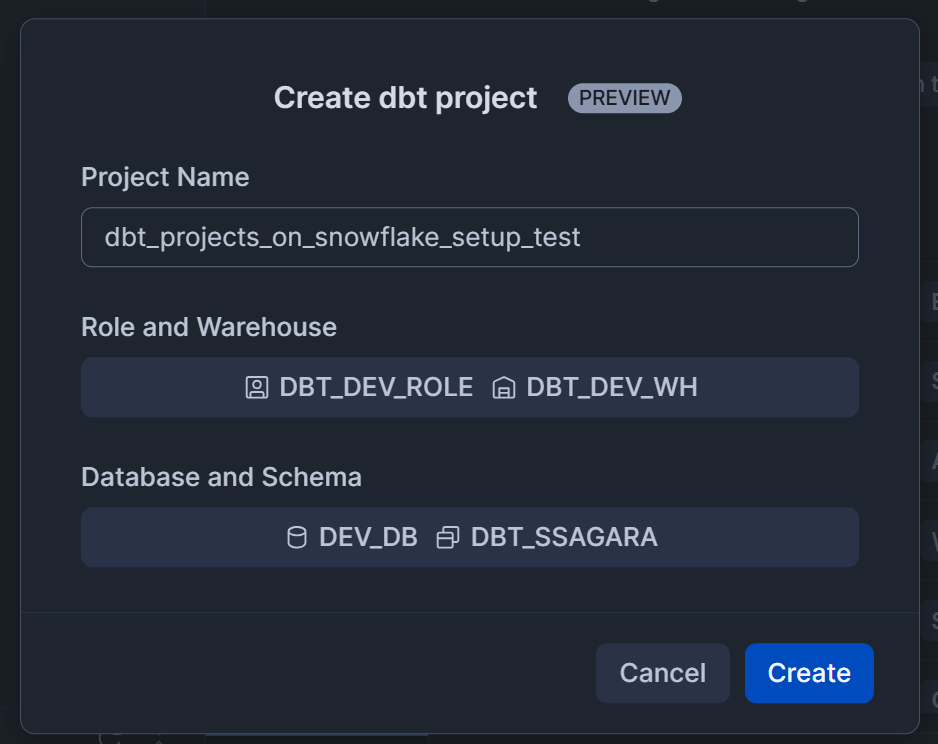938x744 pixels.
Task: Open the Role and Warehouse selector
Action: [700, 387]
